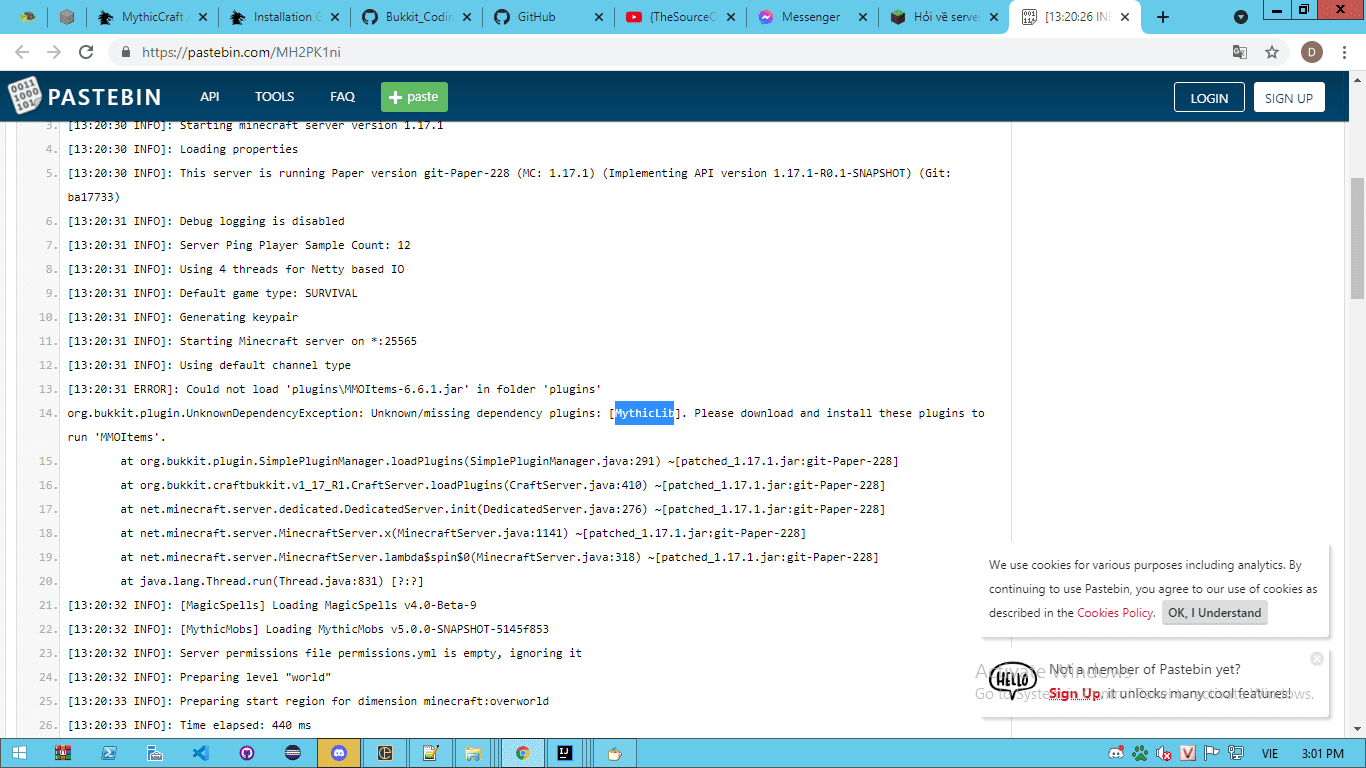Open IntelliJ IDEA from the taskbar
This screenshot has height=768, width=1366.
(567, 753)
